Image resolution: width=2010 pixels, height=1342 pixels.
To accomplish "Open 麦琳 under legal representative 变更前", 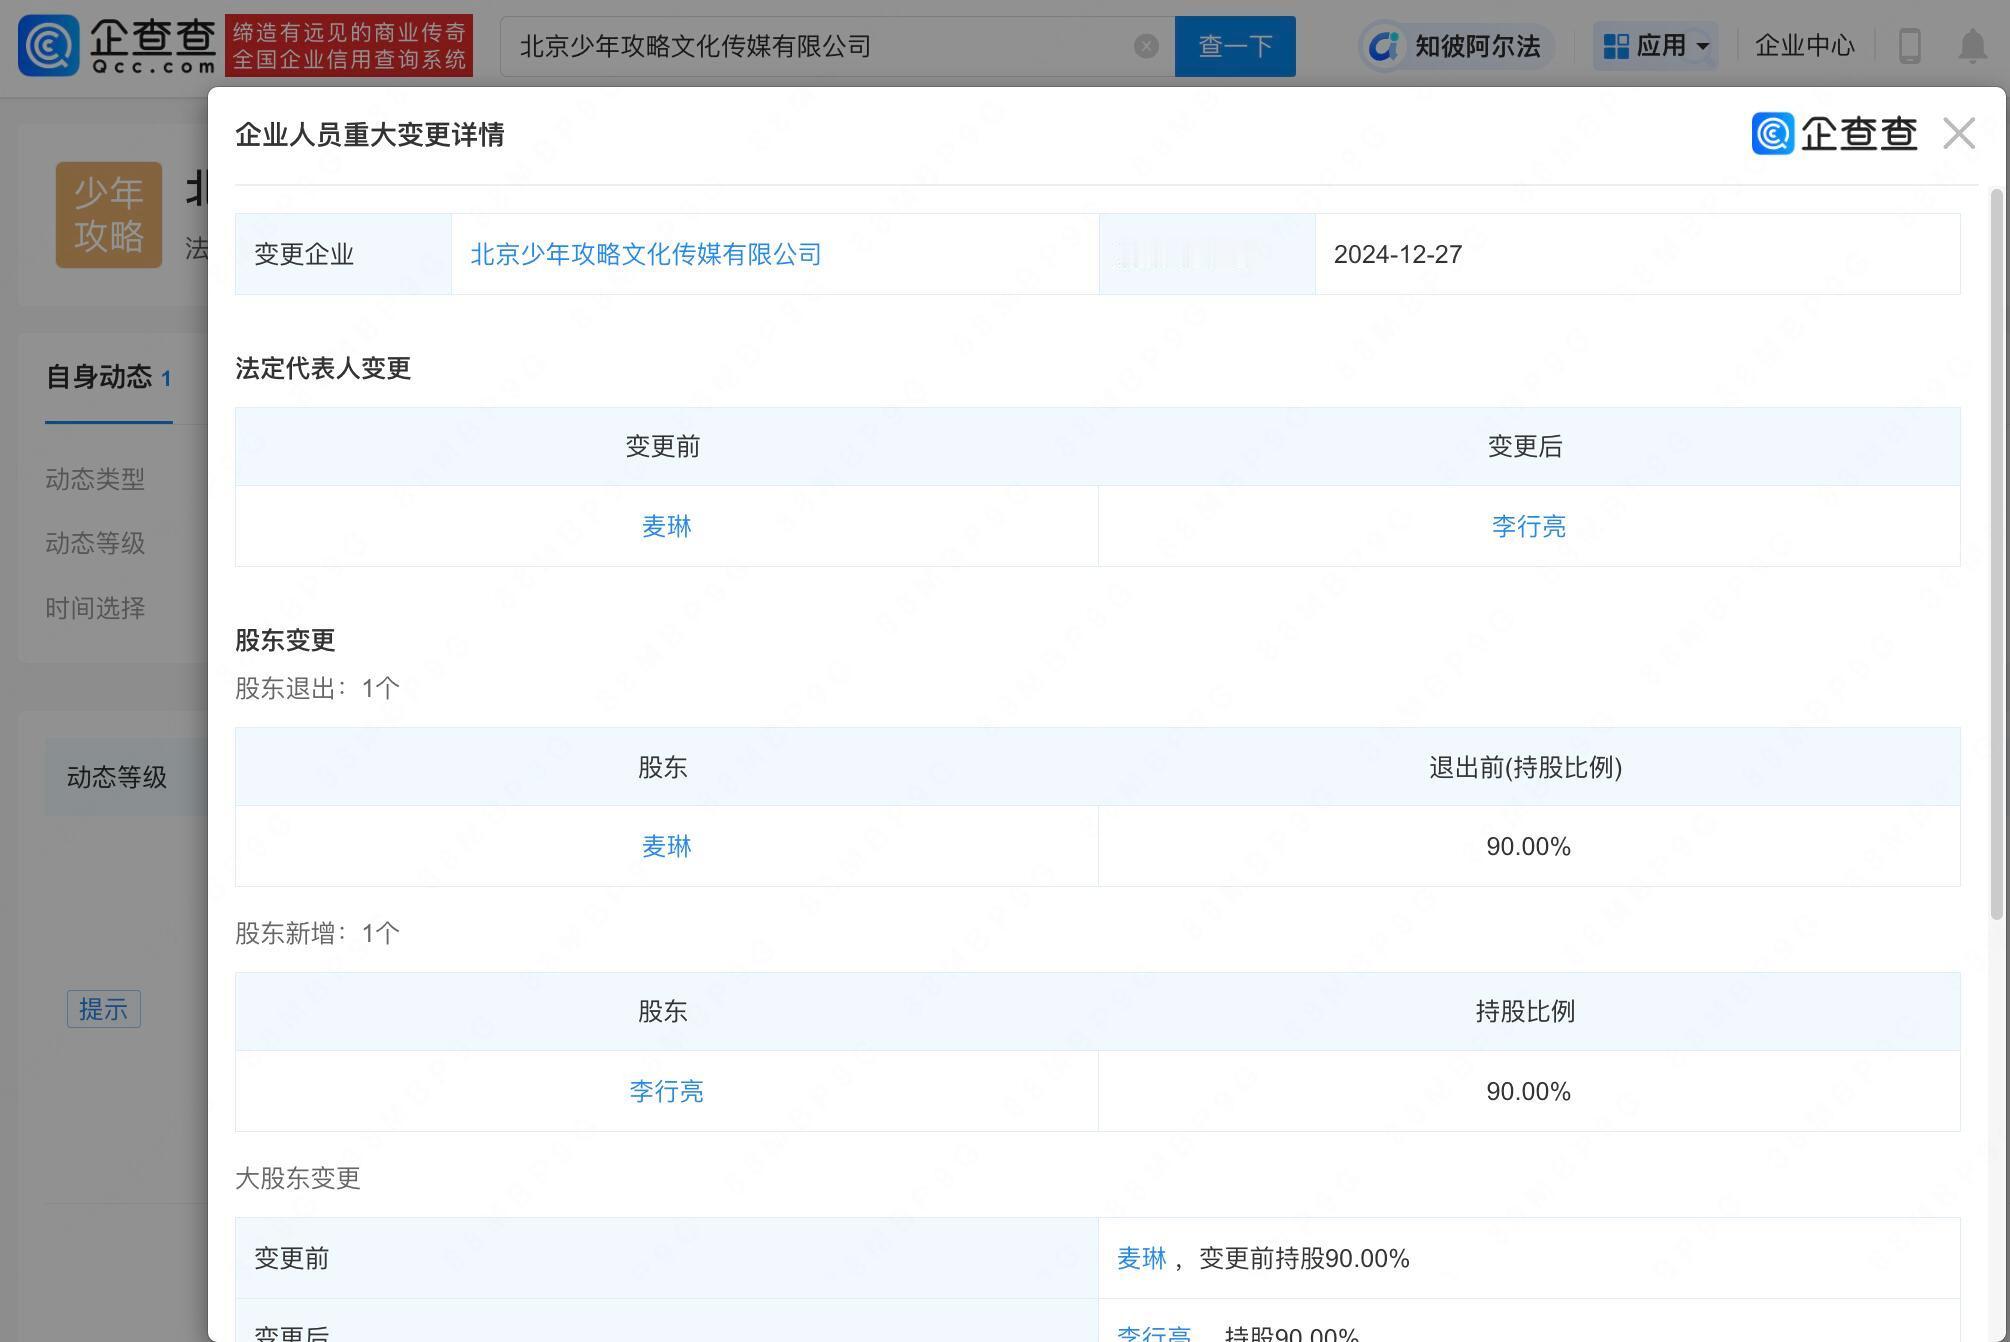I will 666,526.
